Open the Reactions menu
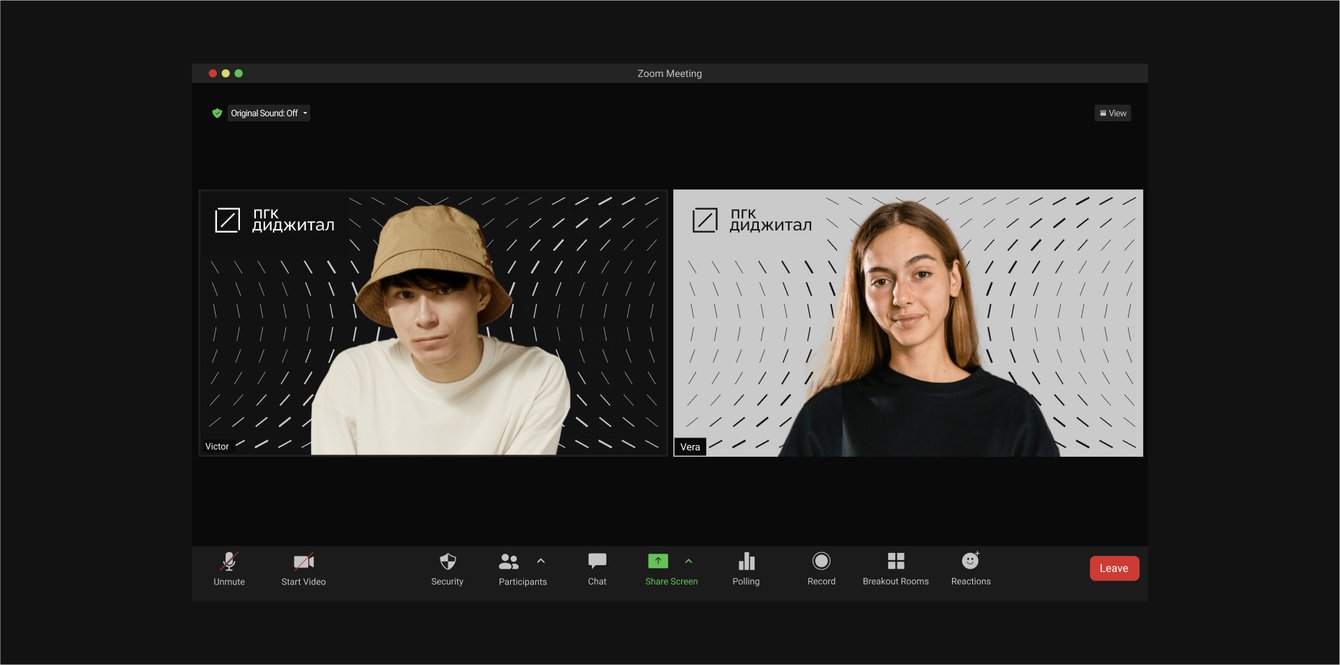Image resolution: width=1340 pixels, height=665 pixels. 971,569
